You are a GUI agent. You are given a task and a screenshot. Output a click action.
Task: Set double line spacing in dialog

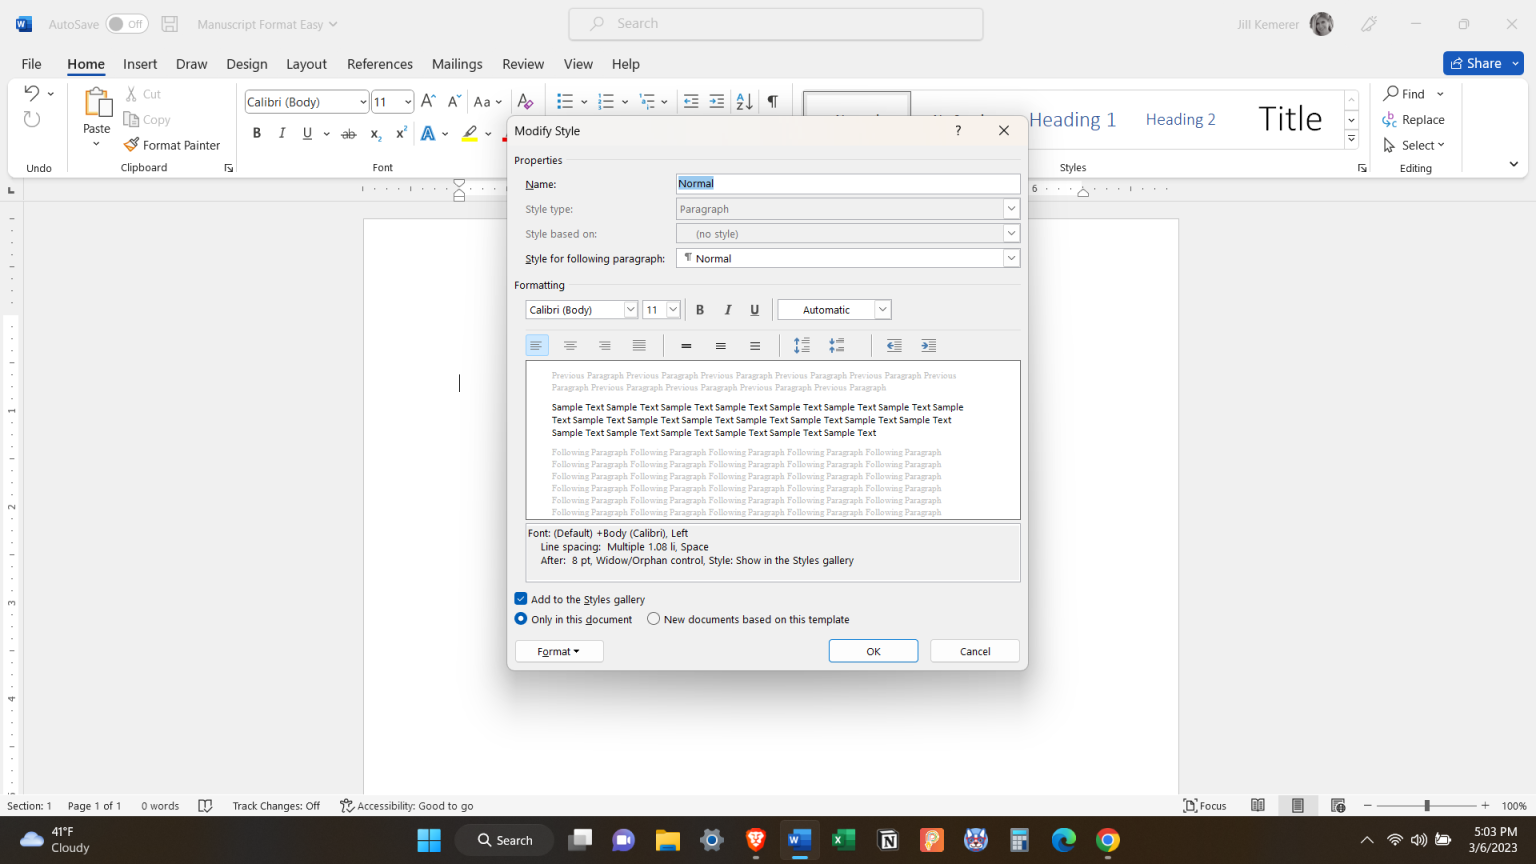[755, 345]
